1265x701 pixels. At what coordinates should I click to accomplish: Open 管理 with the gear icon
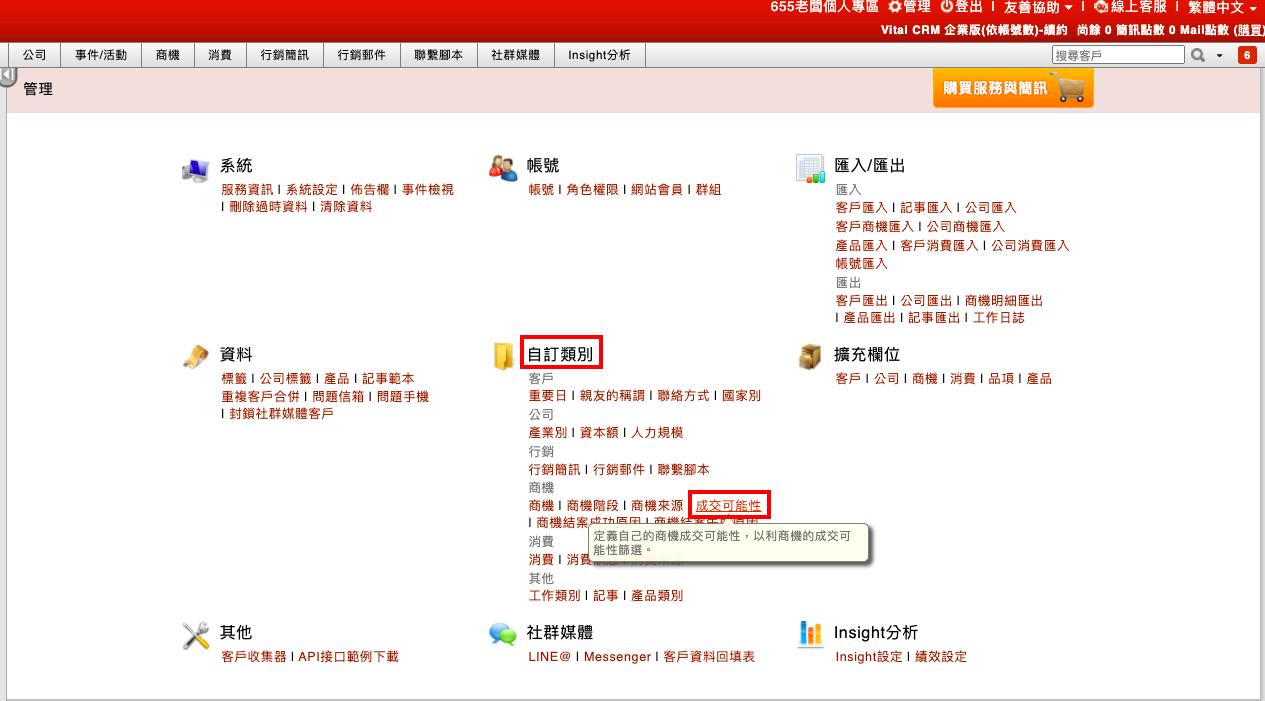pos(909,7)
